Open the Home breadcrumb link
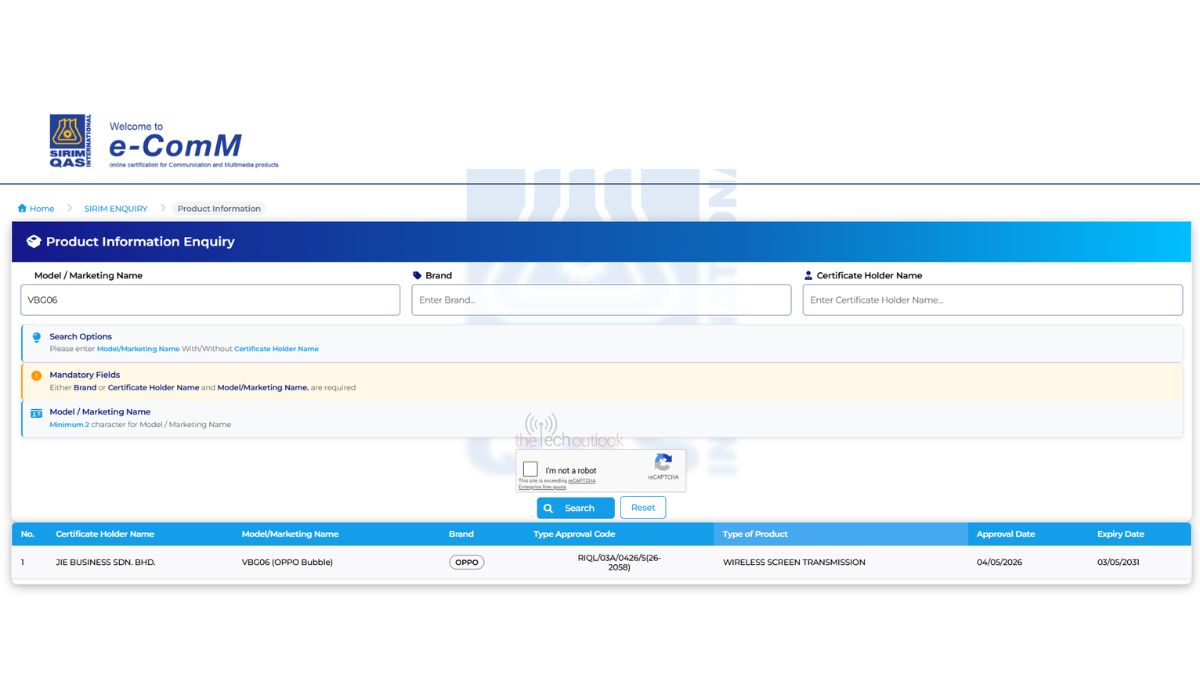This screenshot has width=1200, height=675. [42, 208]
